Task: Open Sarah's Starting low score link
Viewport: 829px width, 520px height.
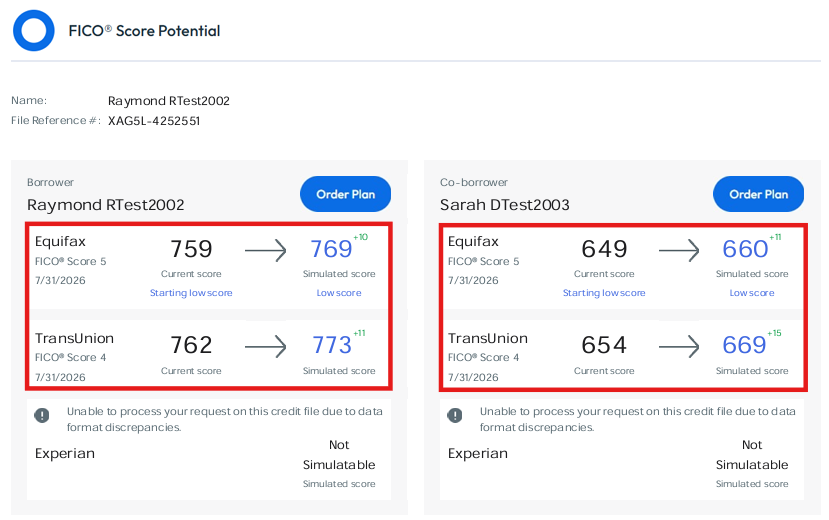Action: [604, 293]
